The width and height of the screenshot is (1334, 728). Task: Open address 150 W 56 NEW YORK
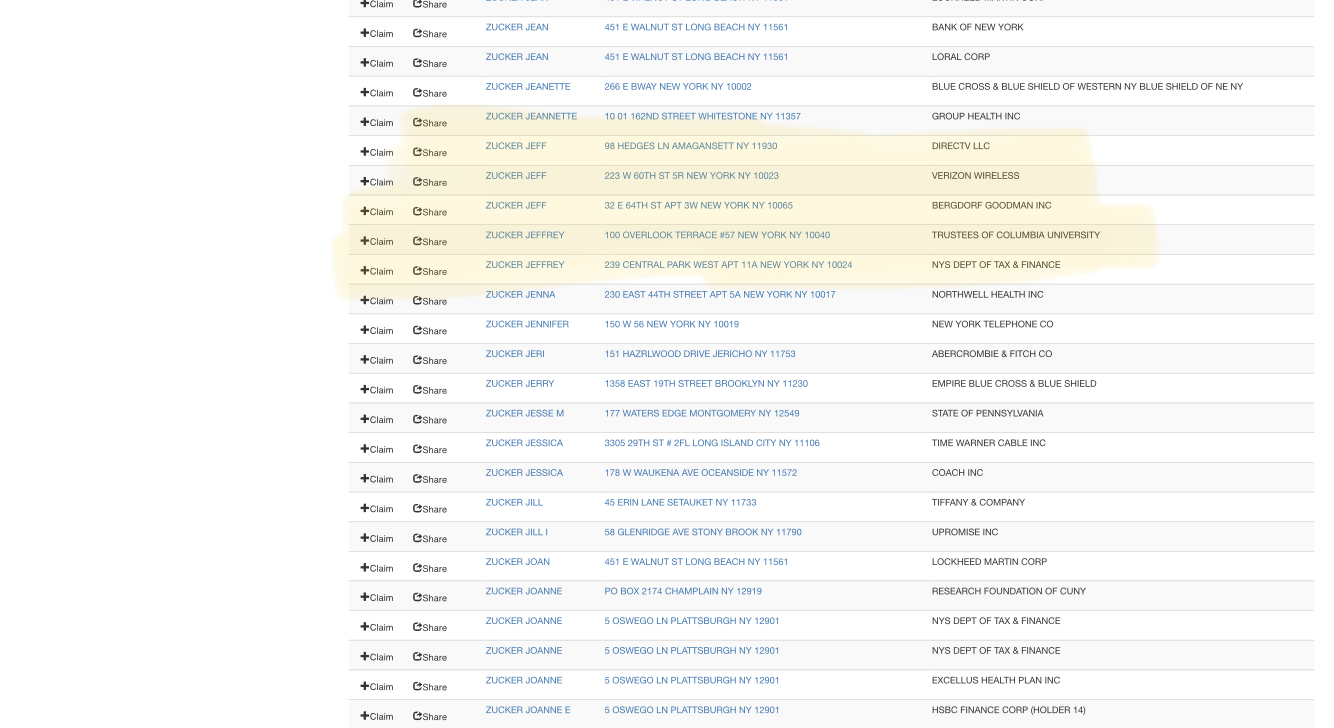click(671, 324)
